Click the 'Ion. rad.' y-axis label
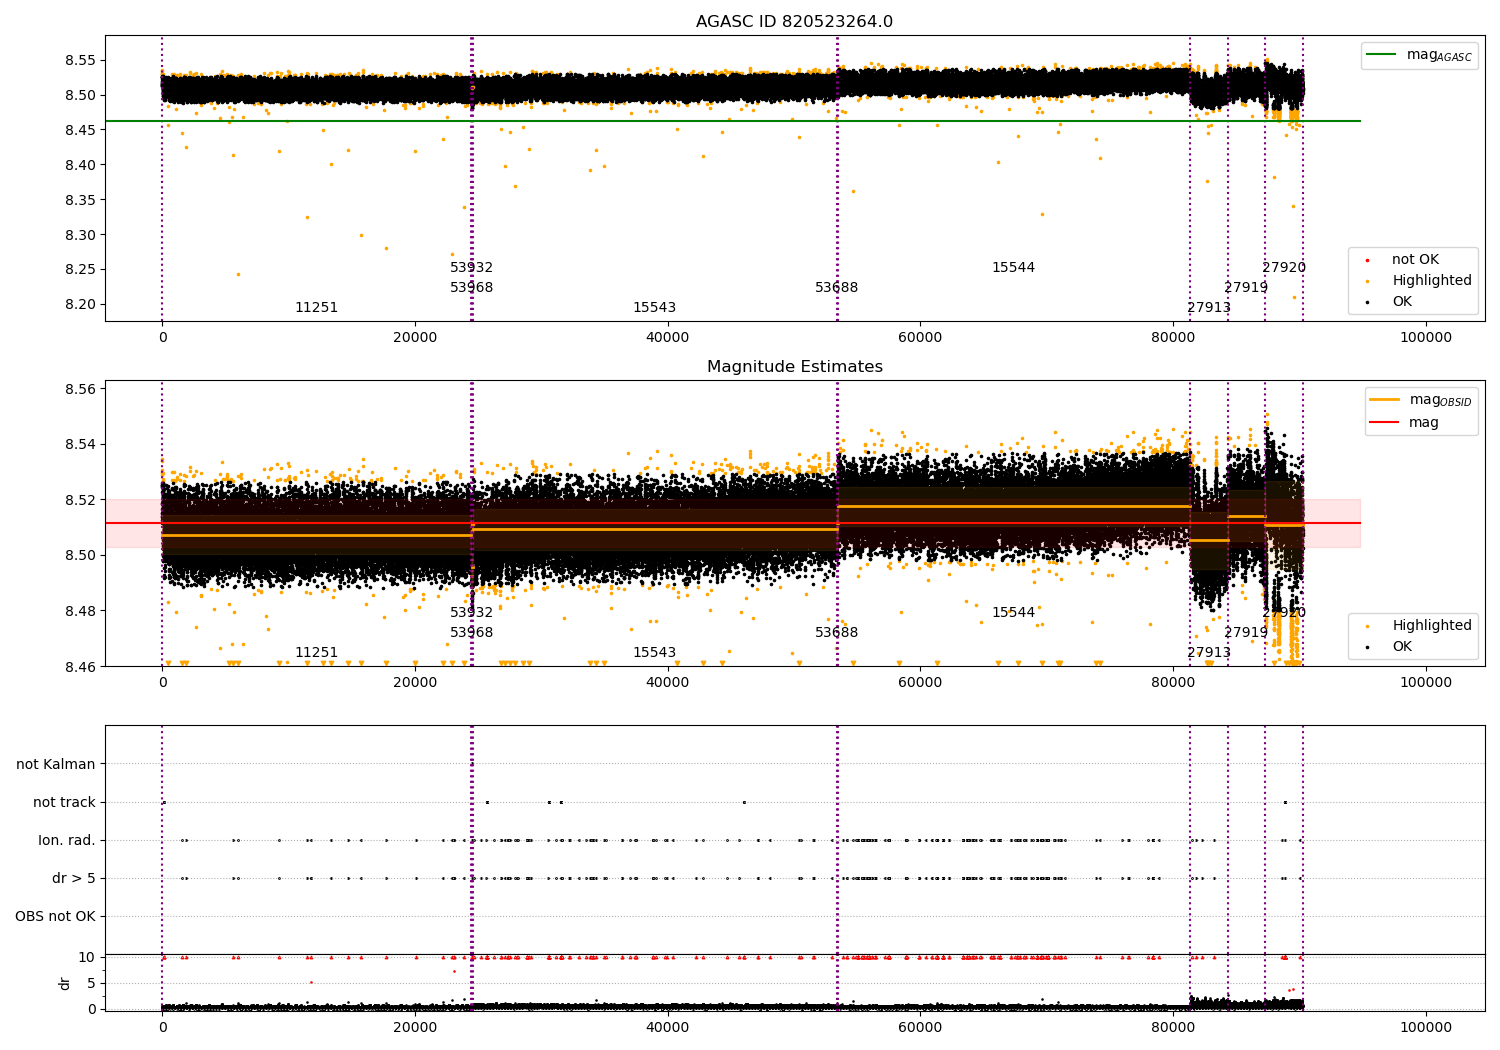The height and width of the screenshot is (1050, 1500). coord(67,841)
